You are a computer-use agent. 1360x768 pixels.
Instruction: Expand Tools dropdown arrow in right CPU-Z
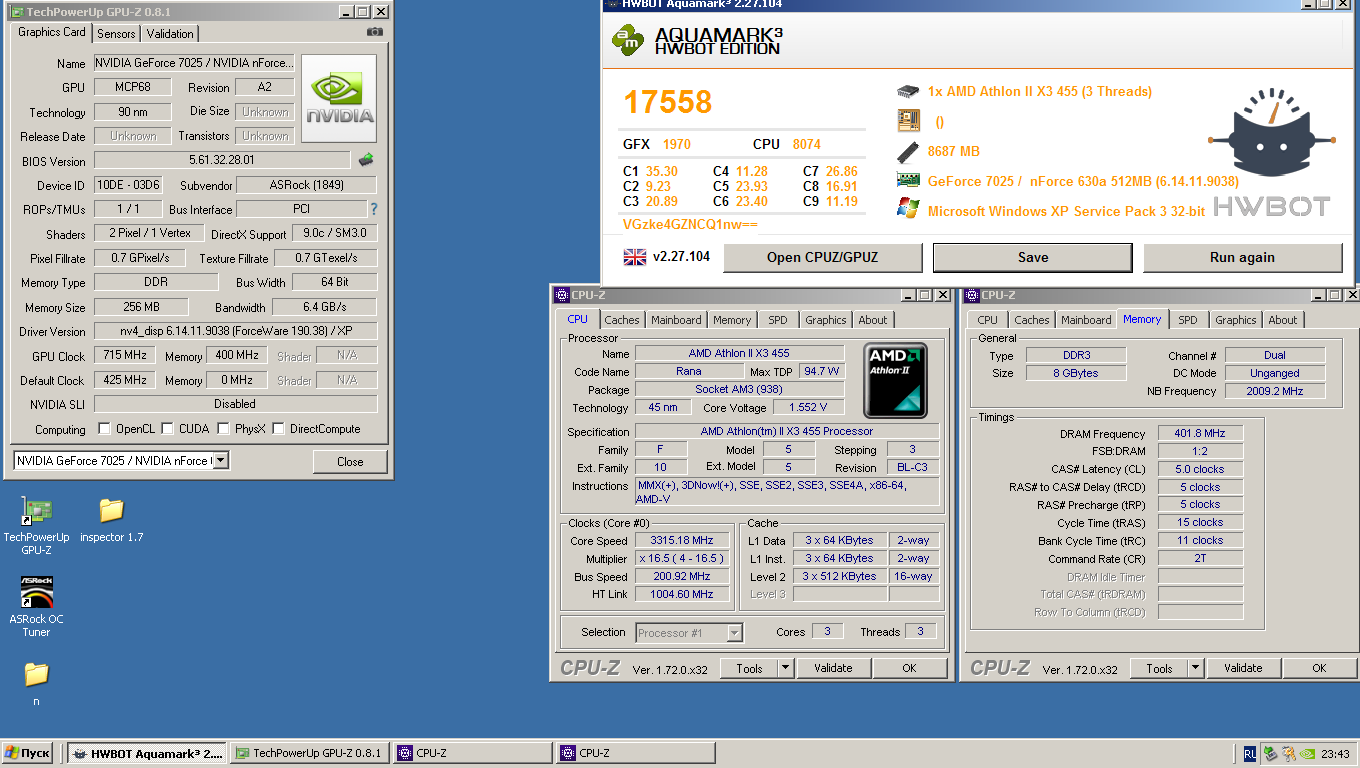pos(1195,668)
